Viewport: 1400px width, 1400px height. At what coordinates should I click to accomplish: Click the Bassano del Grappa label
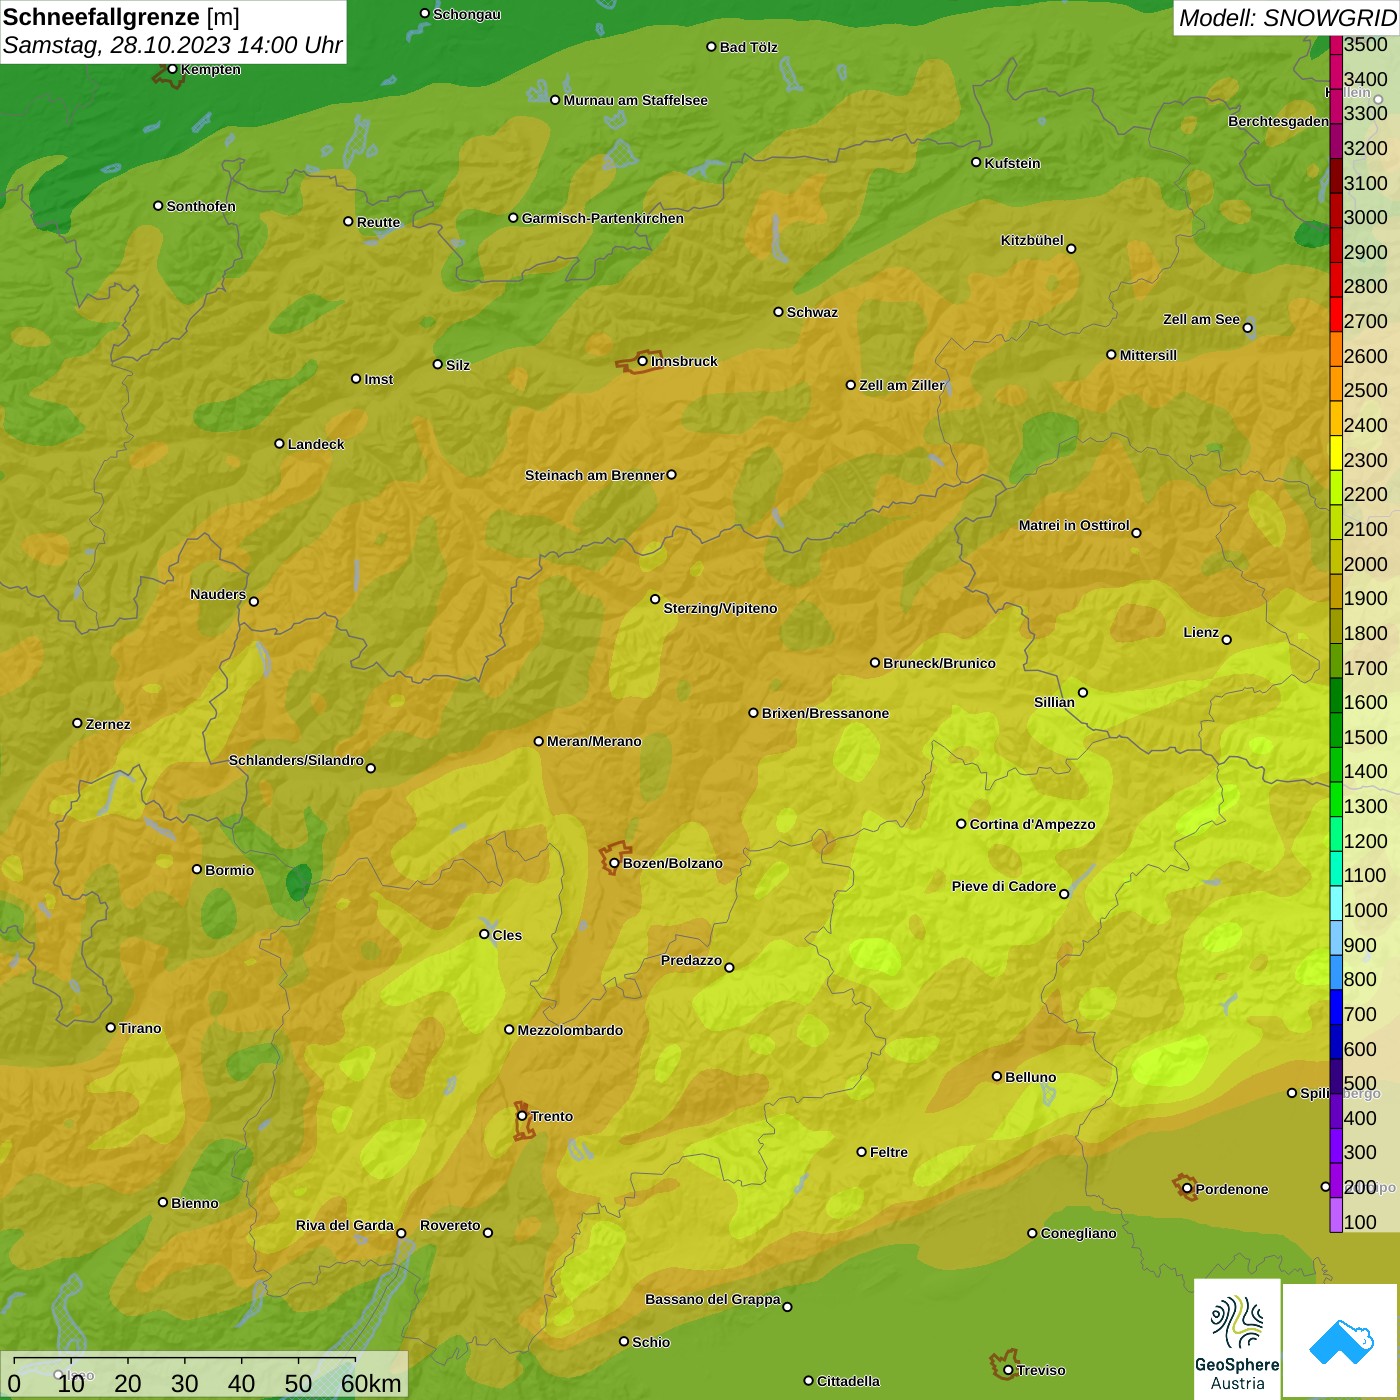pyautogui.click(x=713, y=1299)
